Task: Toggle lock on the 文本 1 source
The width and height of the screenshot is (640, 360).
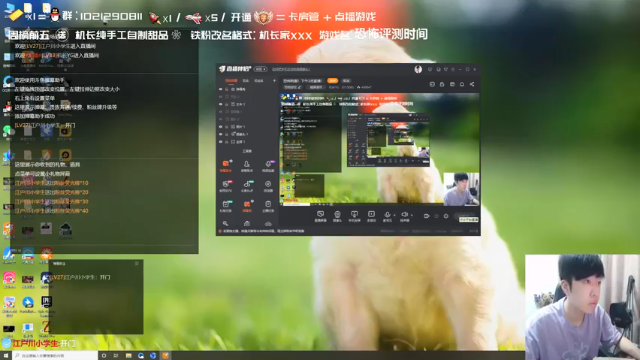Action: pos(227,104)
